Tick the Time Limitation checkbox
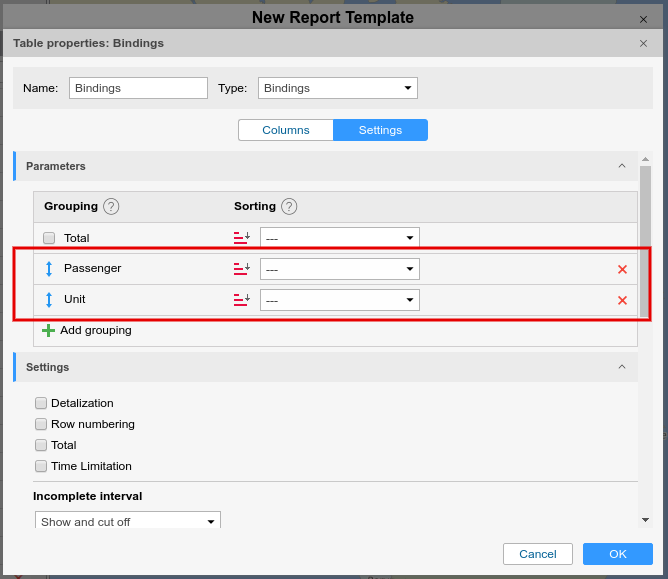The image size is (668, 579). [x=41, y=466]
